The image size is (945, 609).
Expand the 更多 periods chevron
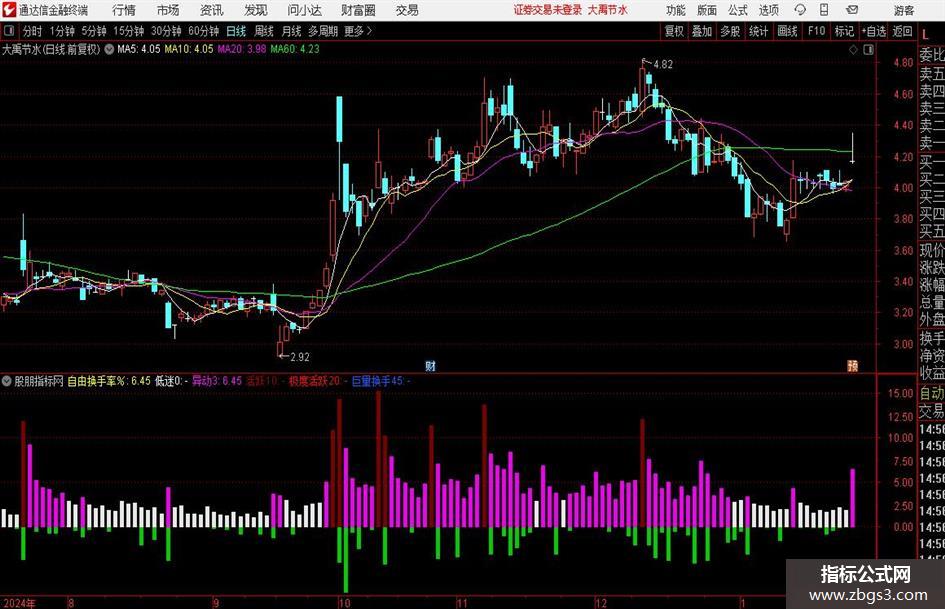pyautogui.click(x=369, y=31)
